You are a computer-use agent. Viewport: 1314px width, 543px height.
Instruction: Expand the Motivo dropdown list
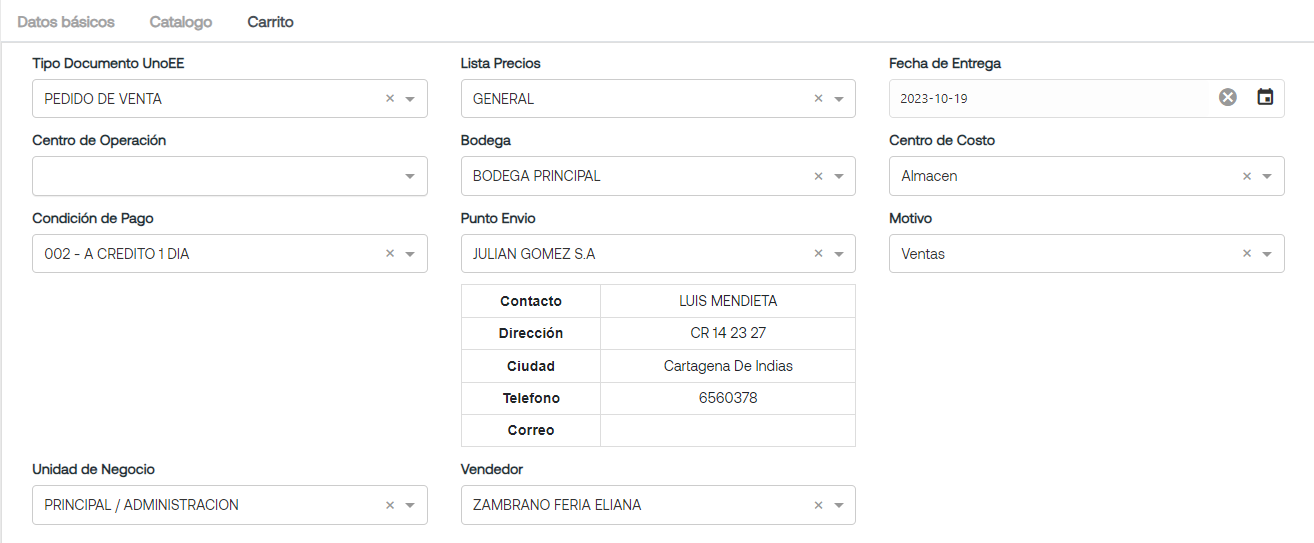tap(1267, 254)
